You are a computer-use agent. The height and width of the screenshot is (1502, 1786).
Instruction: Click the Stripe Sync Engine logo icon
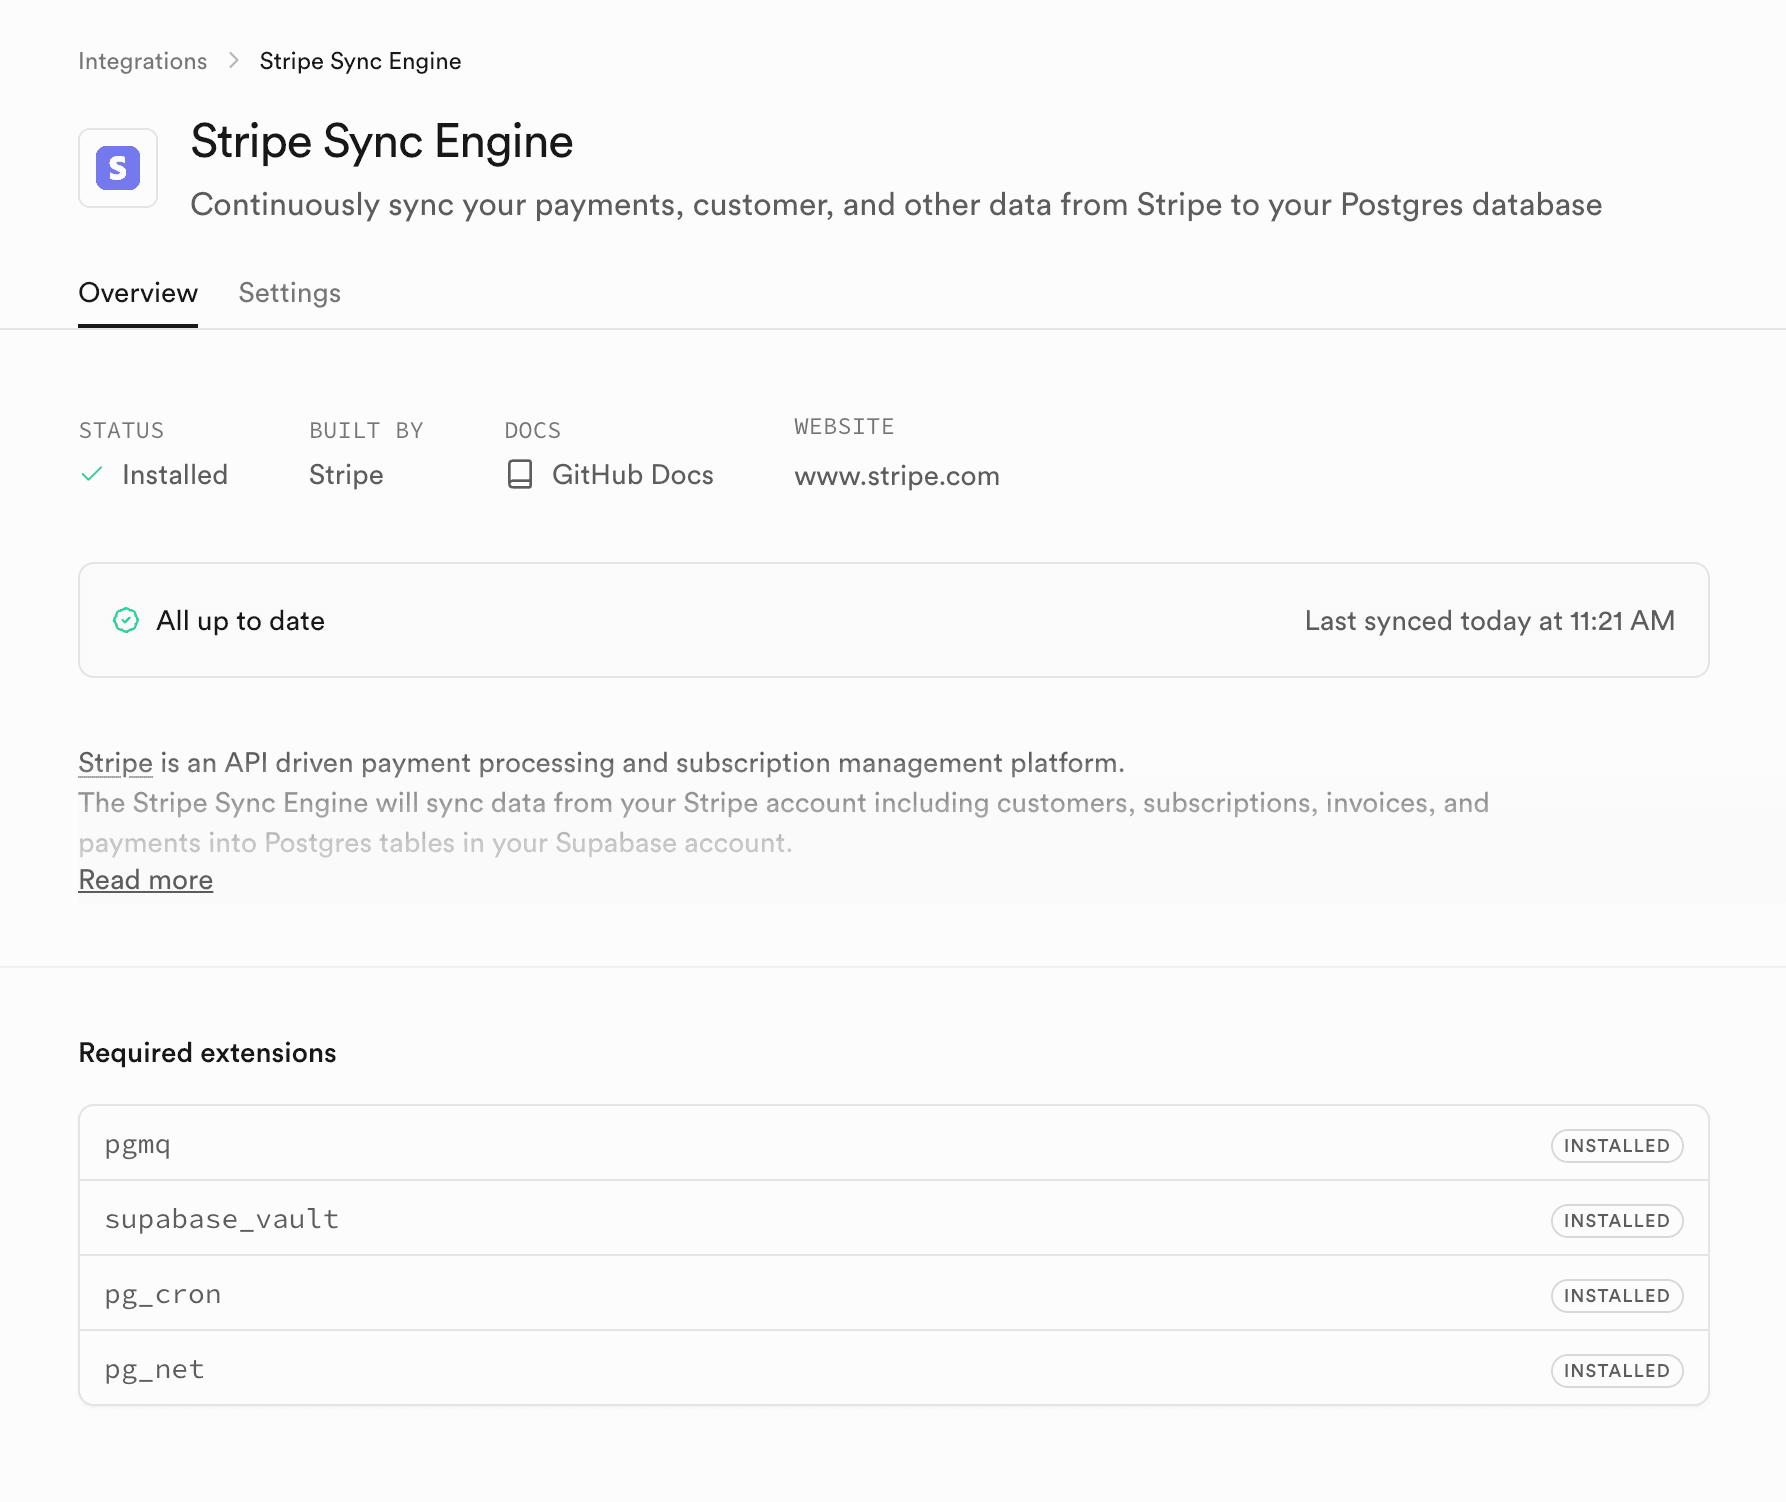coord(117,168)
